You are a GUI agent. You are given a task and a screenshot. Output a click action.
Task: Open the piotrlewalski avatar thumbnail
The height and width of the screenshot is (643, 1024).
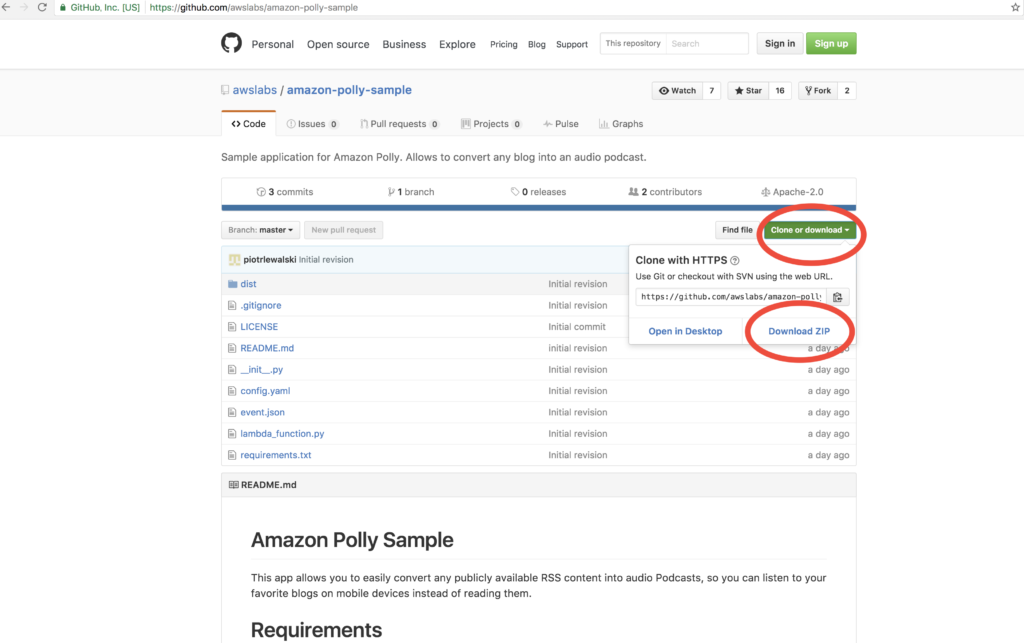[x=234, y=260]
